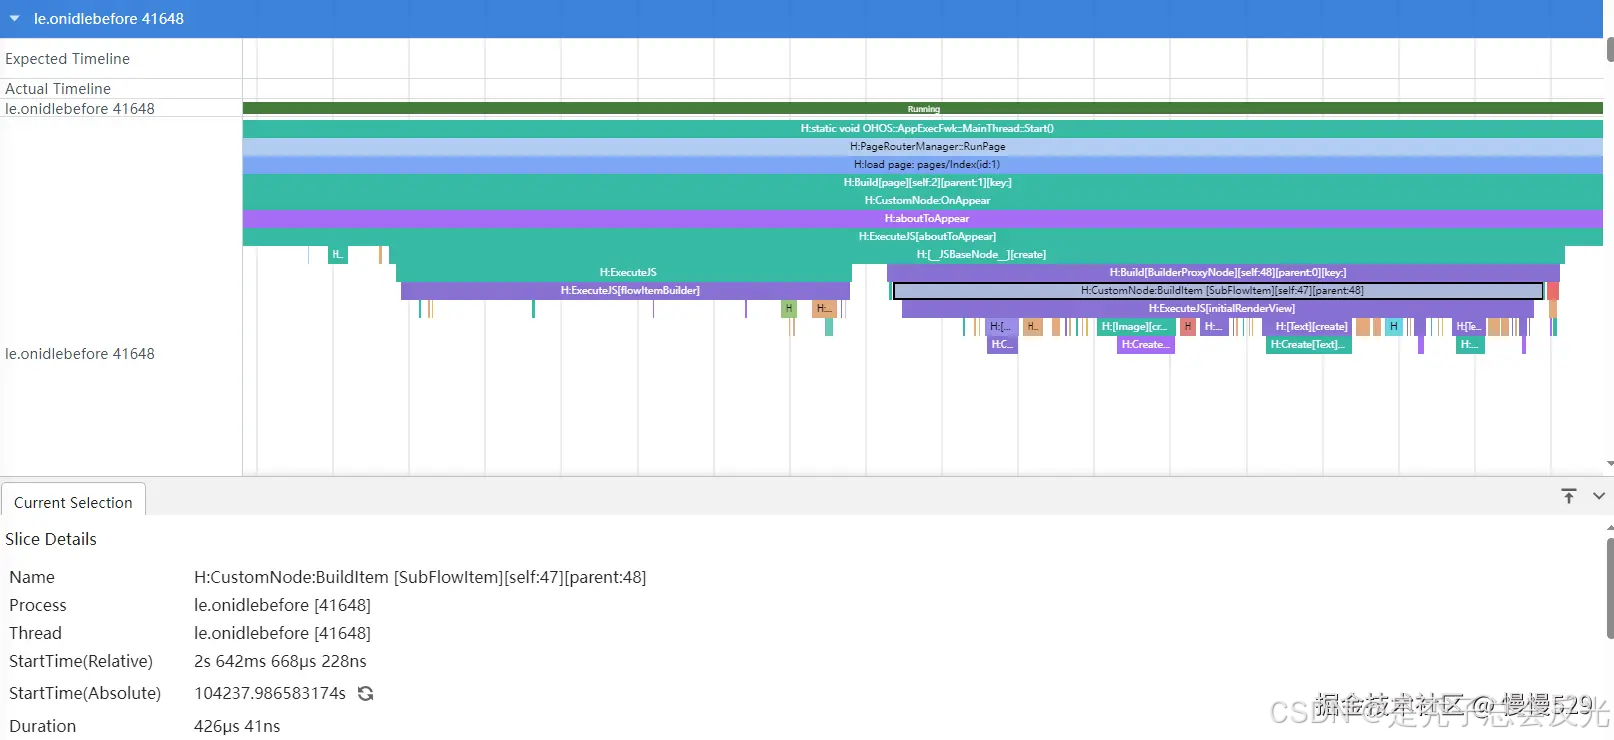The height and width of the screenshot is (740, 1614).
Task: Click the Thread value le.onidlebefore [41648]
Action: pos(282,633)
